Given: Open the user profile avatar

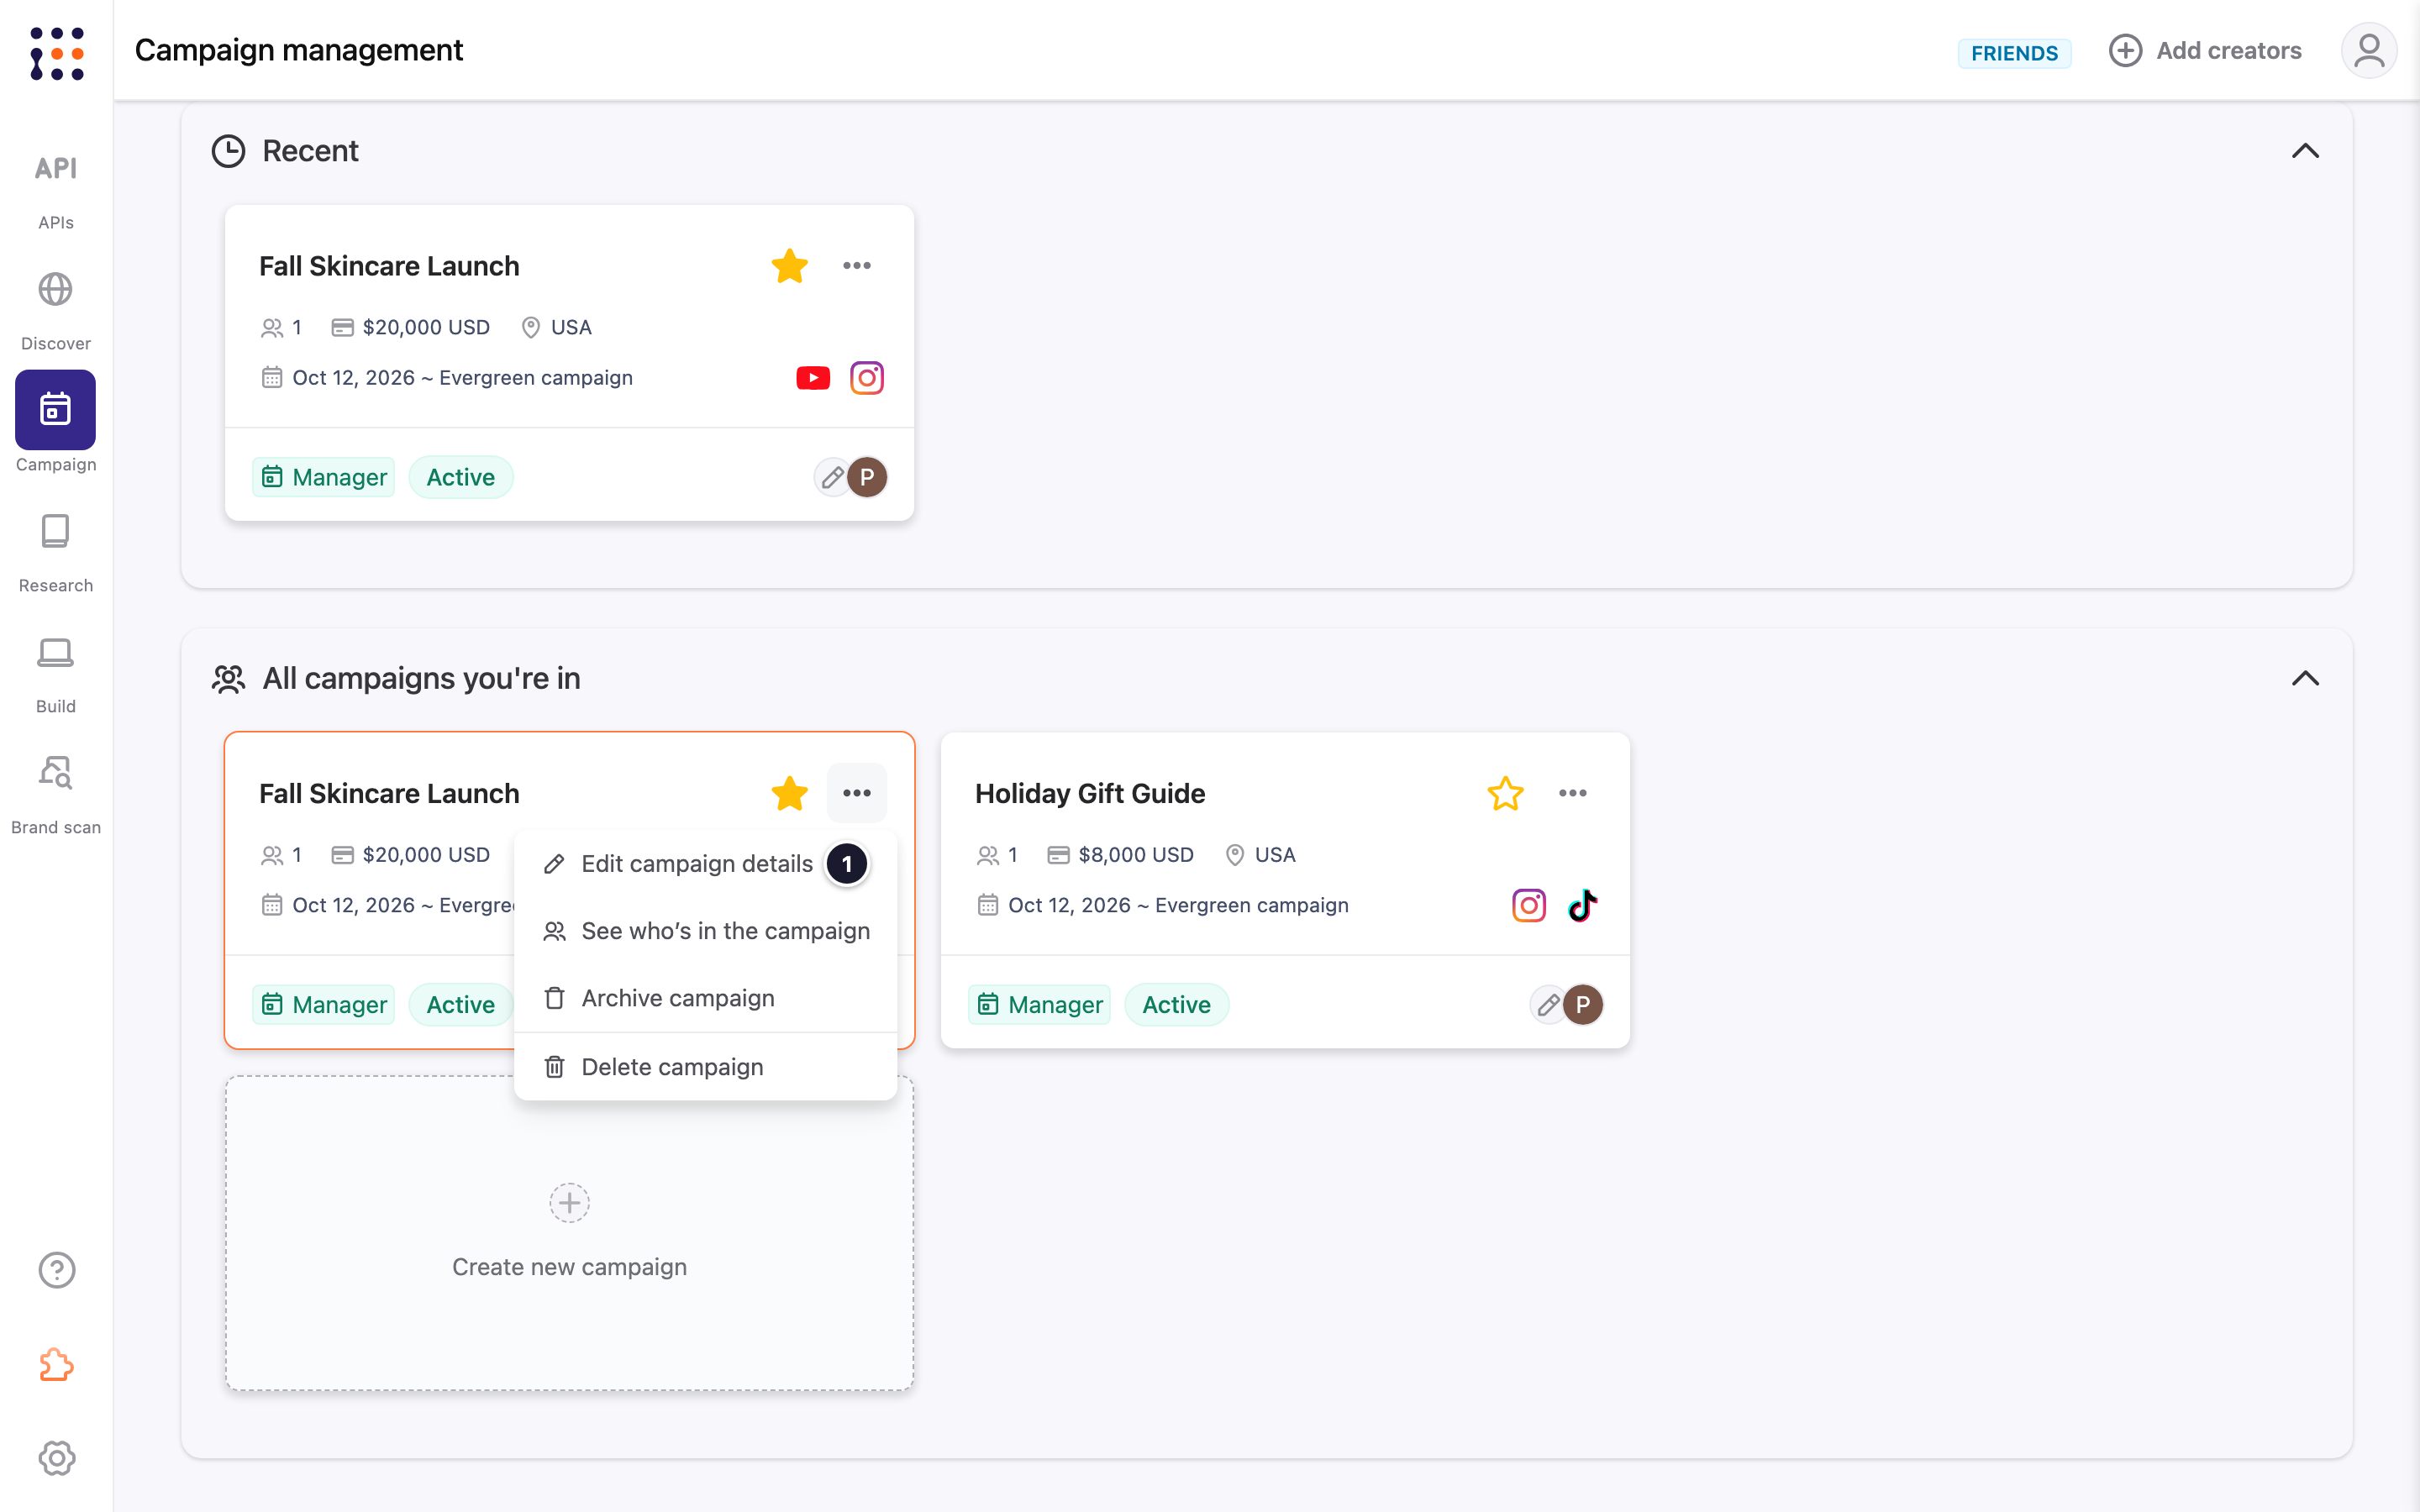Looking at the screenshot, I should pyautogui.click(x=2368, y=51).
